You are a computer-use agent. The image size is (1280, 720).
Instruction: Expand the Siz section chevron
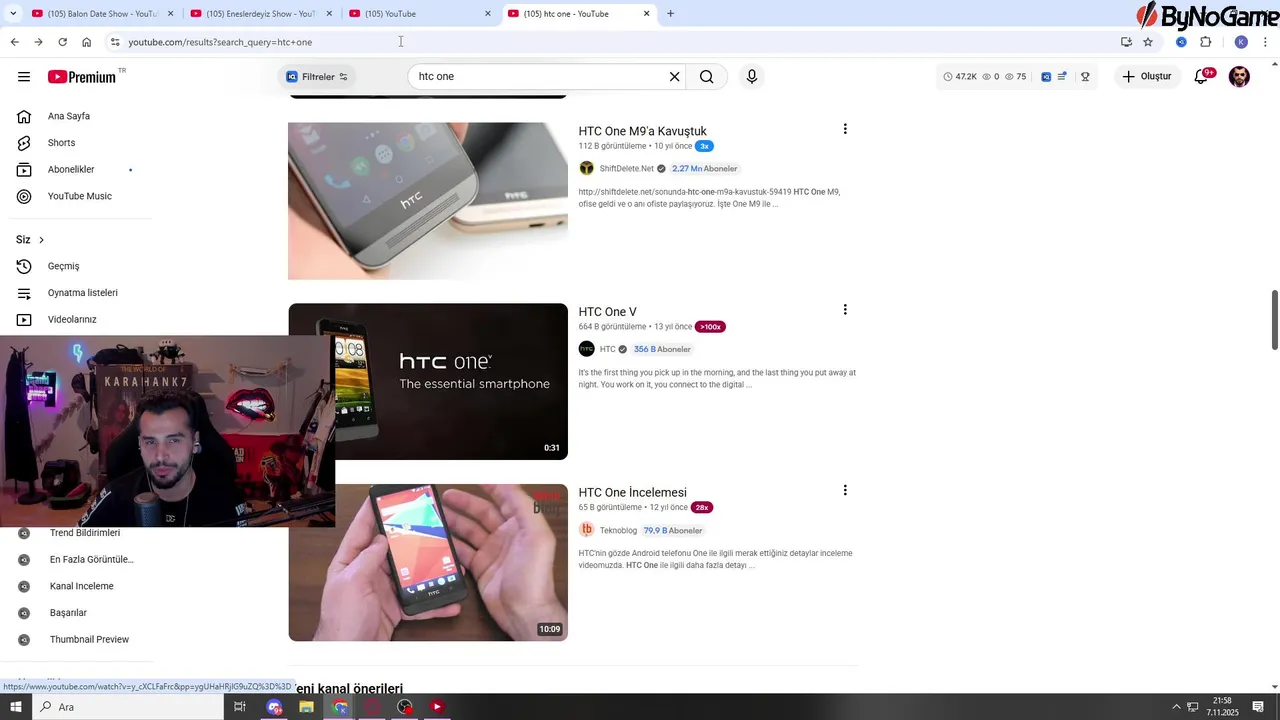41,240
